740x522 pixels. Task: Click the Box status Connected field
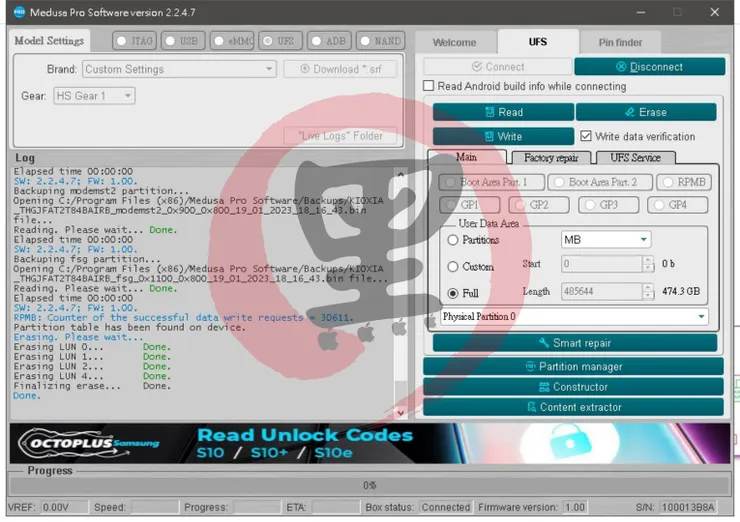446,507
